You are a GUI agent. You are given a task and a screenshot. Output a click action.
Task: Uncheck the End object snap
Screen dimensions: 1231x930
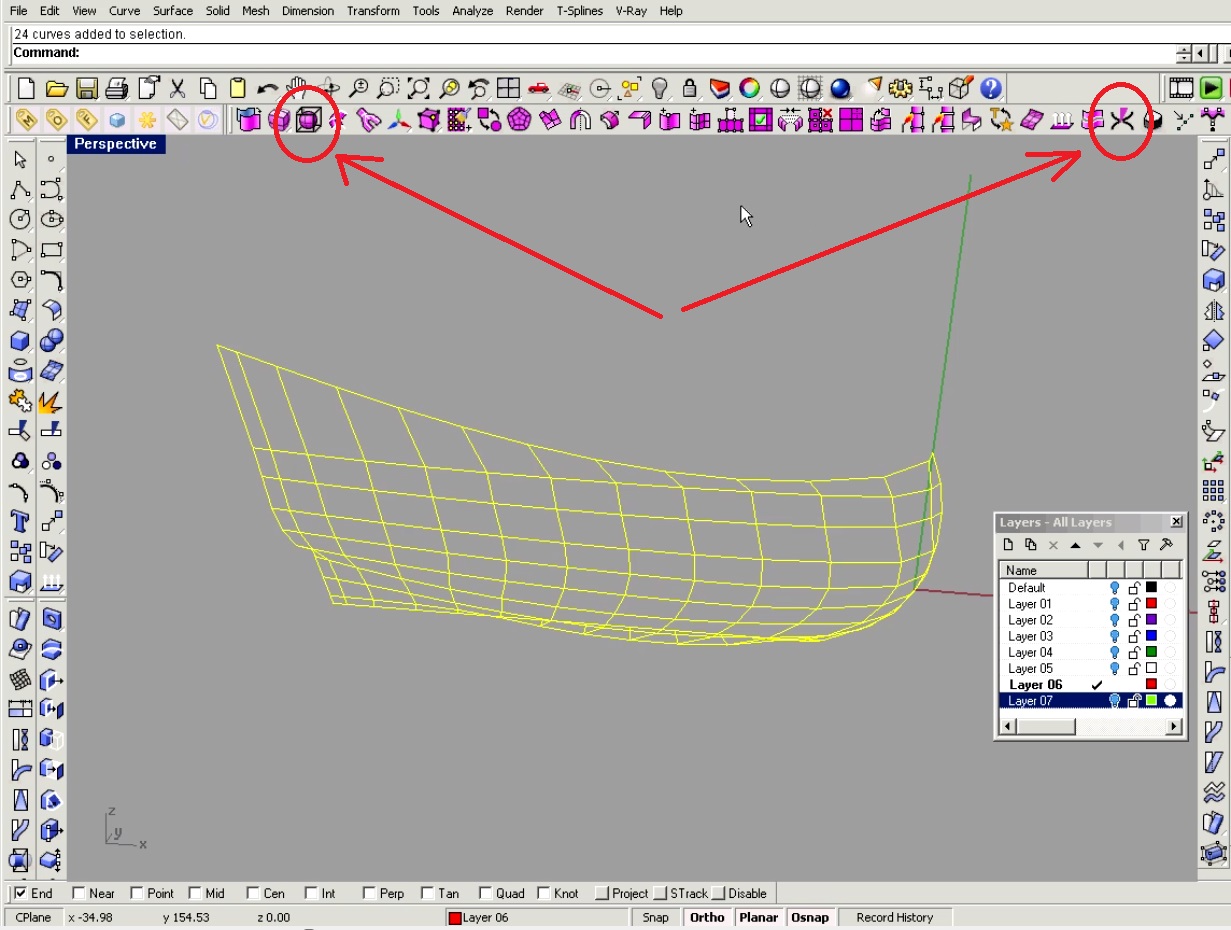(20, 893)
